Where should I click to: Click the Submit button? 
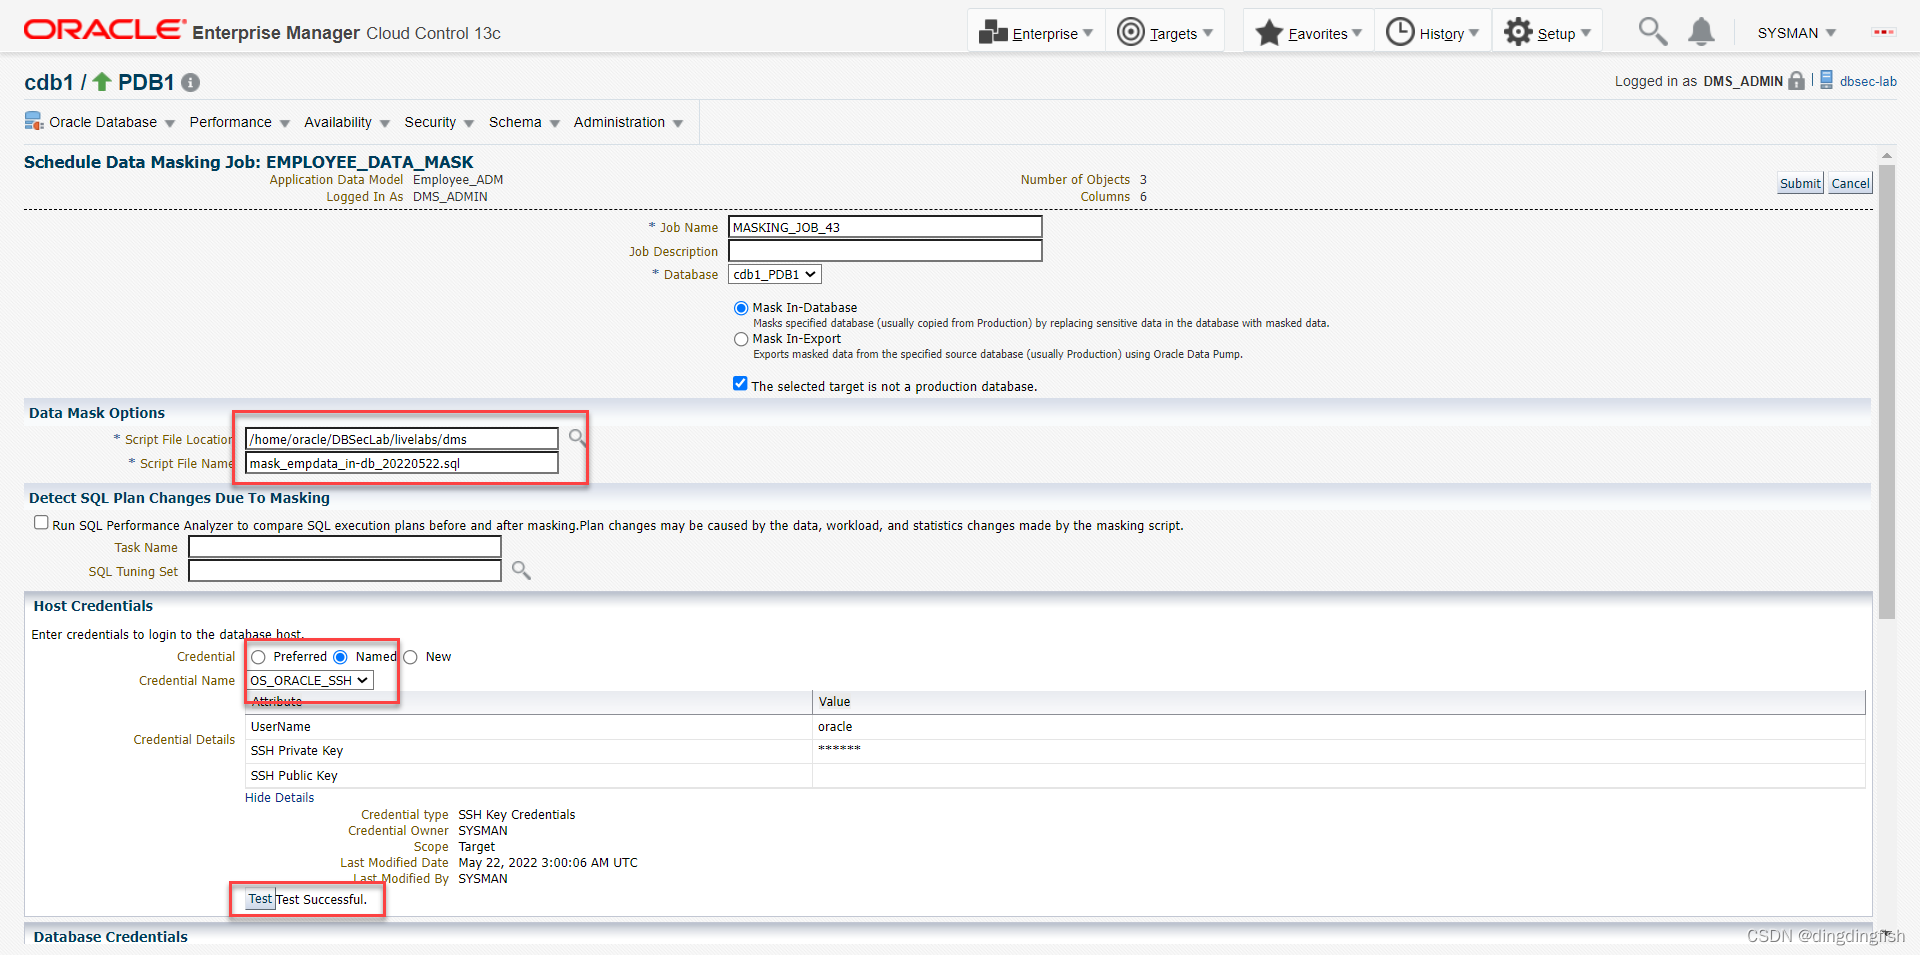point(1800,183)
